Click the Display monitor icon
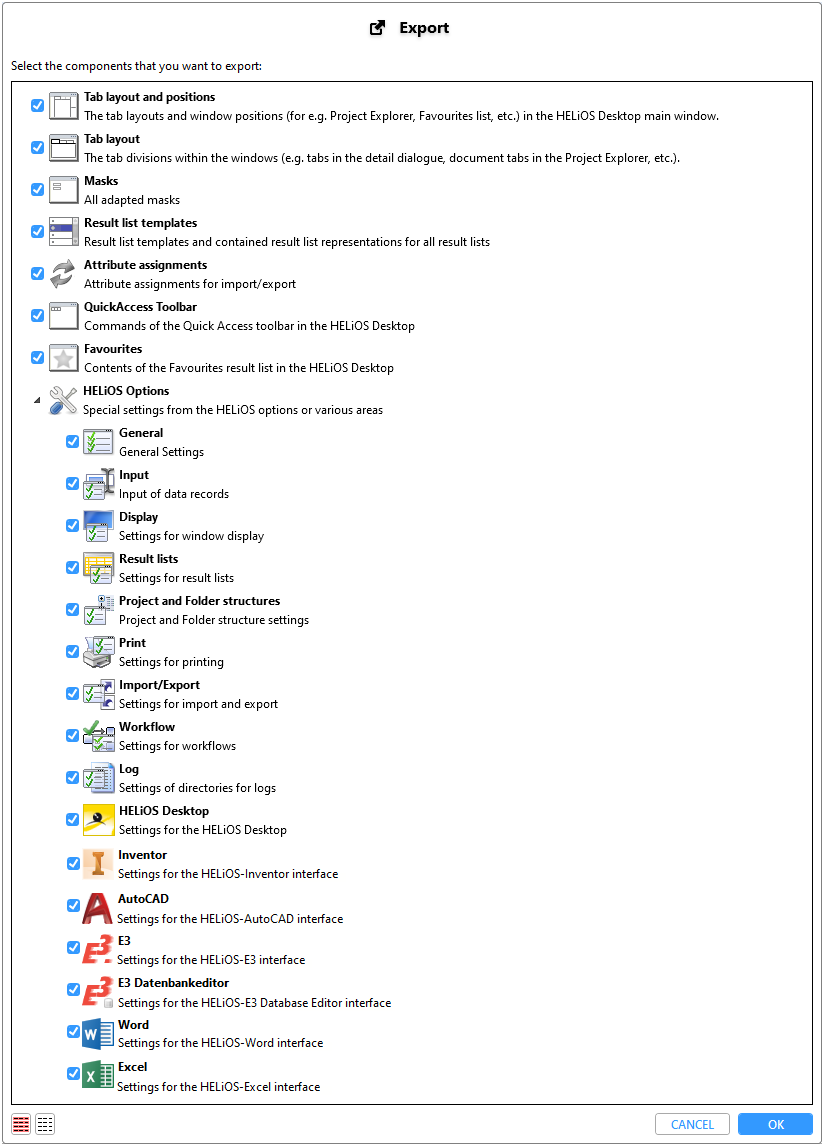This screenshot has height=1146, width=824. pyautogui.click(x=99, y=526)
